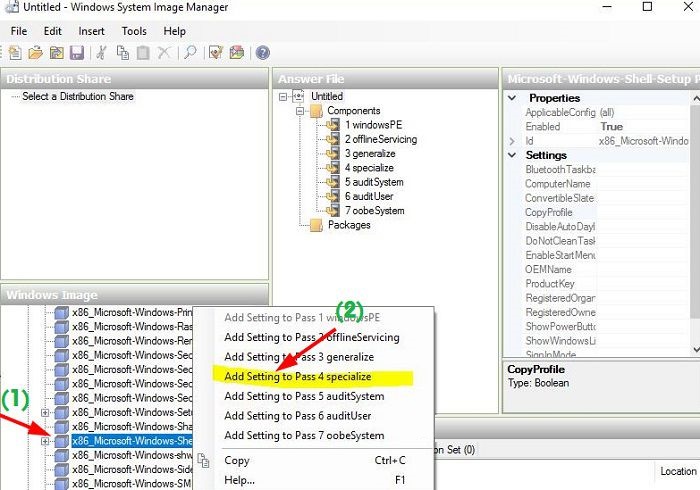The image size is (700, 490).
Task: Click the Validate Answer File toolbar icon
Action: pyautogui.click(x=216, y=53)
